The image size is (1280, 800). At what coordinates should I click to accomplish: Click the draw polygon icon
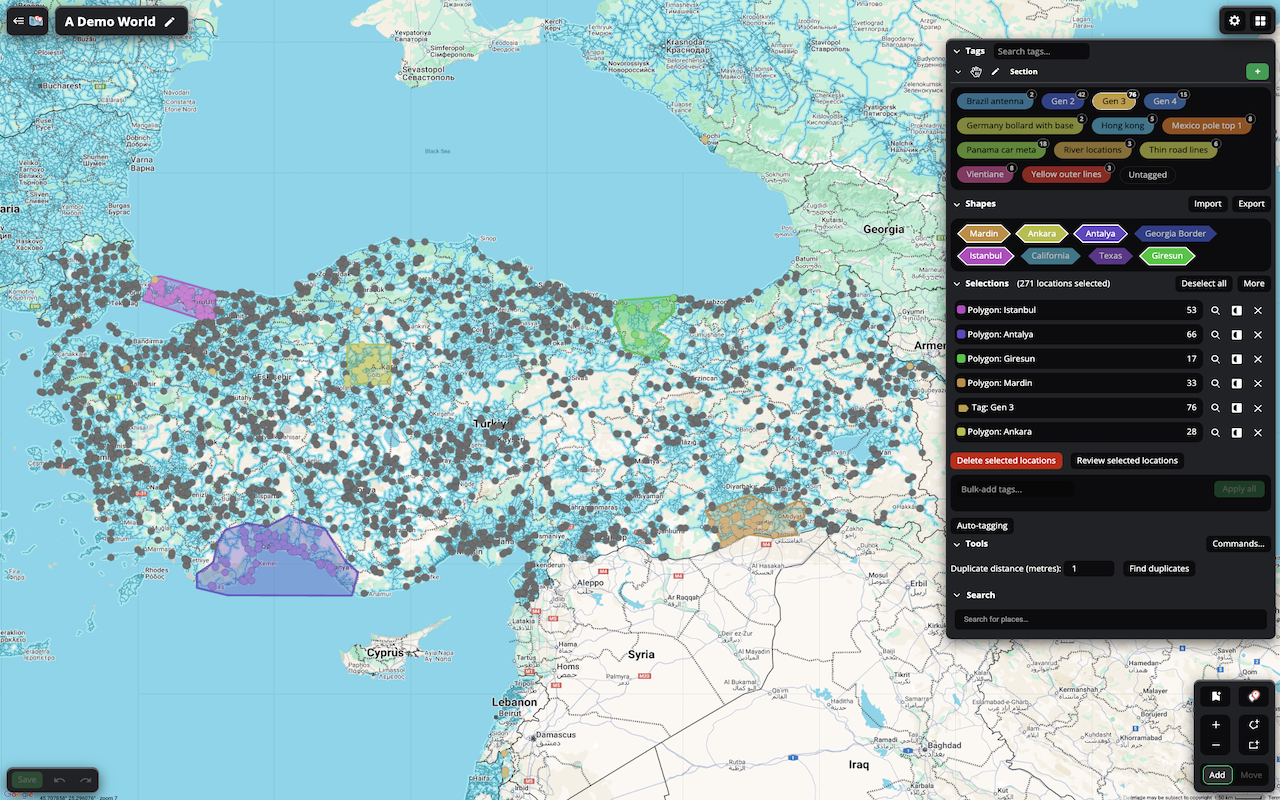pos(1254,724)
